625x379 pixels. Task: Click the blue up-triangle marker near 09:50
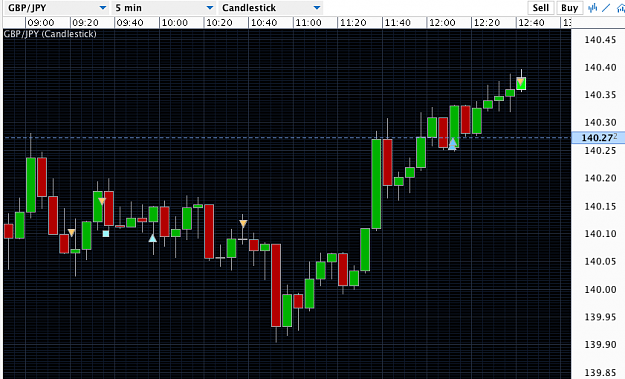pyautogui.click(x=153, y=238)
